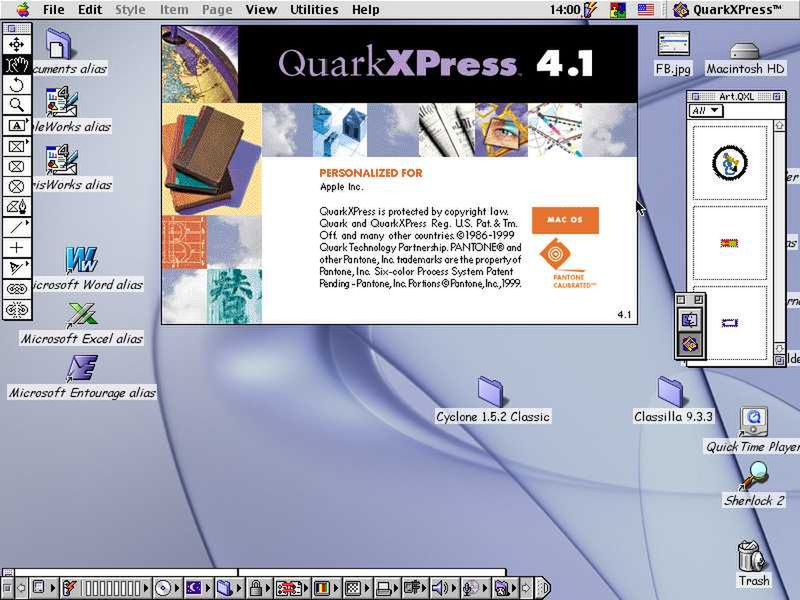Open the All labels dropdown in Art.QXL

coord(706,110)
